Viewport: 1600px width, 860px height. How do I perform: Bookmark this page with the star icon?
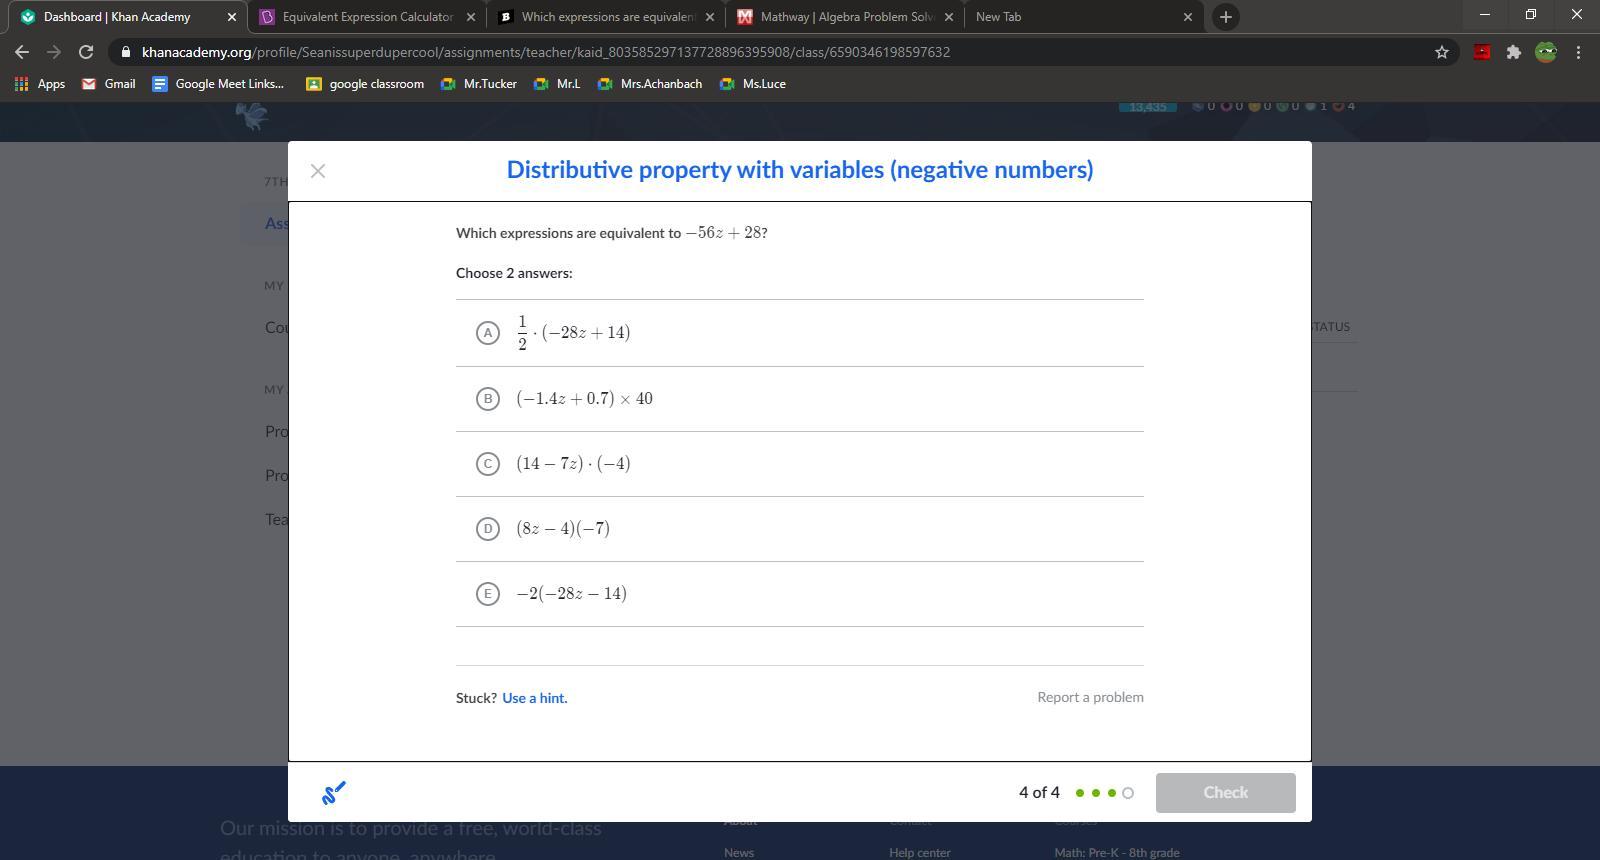1442,52
